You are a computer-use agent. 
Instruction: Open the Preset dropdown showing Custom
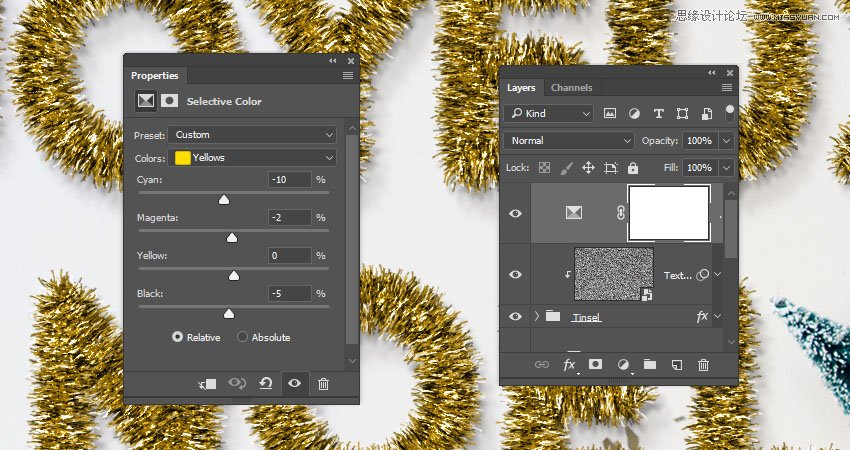[x=252, y=134]
